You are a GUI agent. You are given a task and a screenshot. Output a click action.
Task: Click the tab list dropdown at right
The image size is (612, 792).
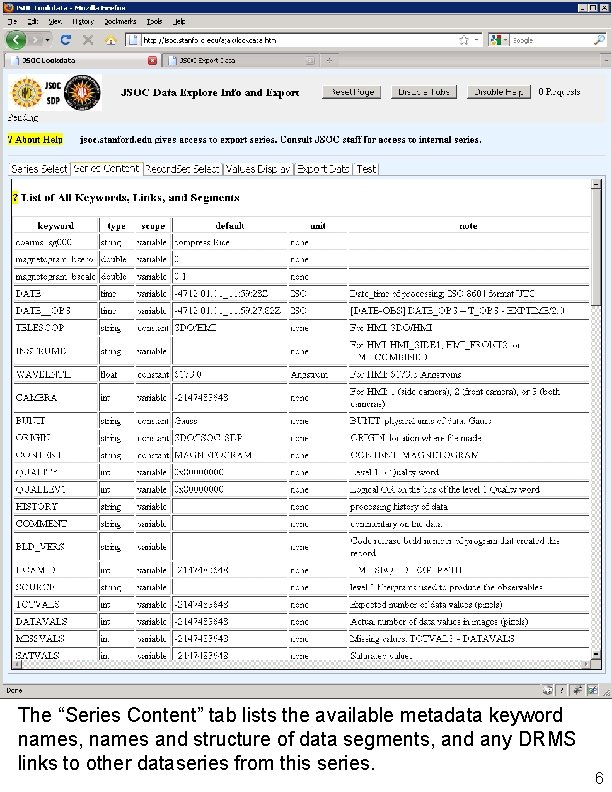(x=605, y=61)
